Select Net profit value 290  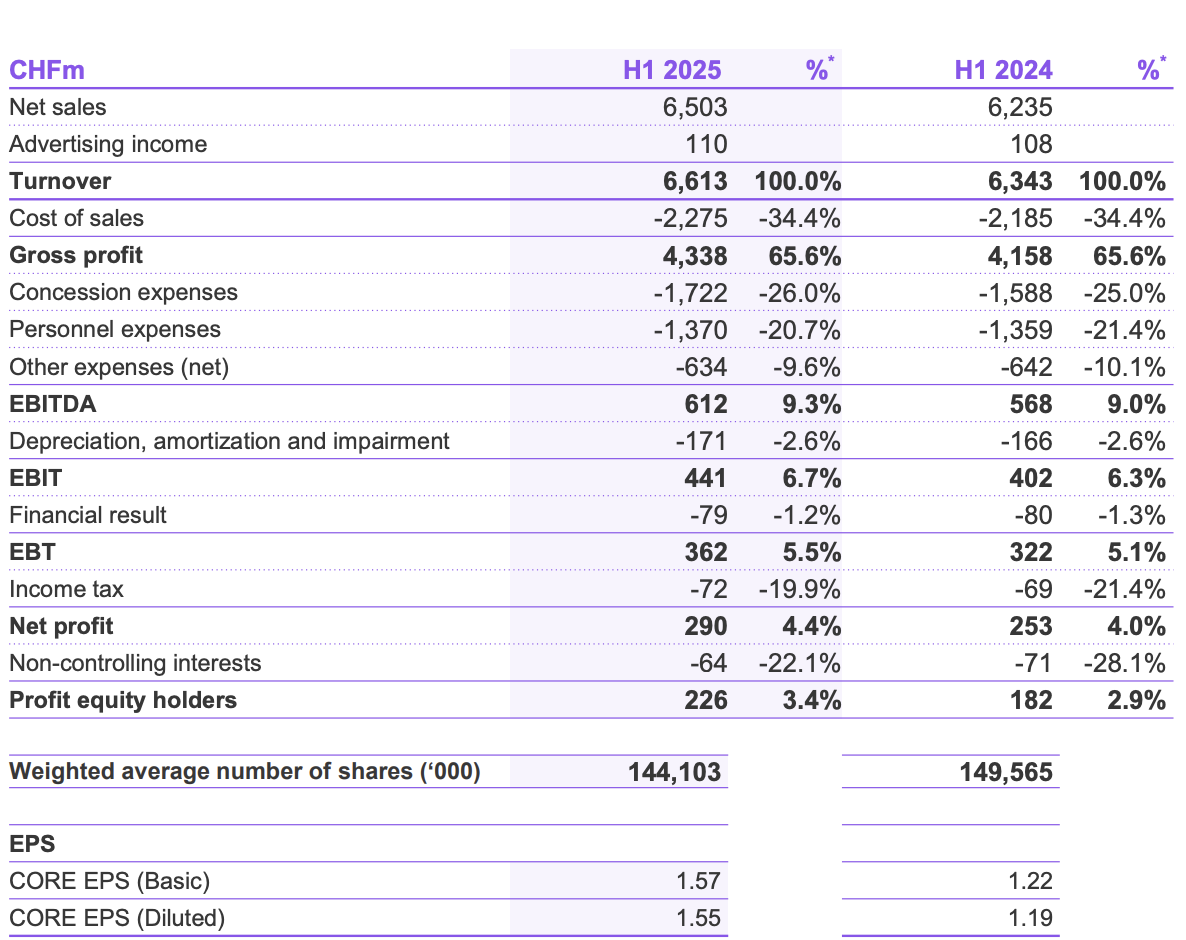click(x=706, y=626)
